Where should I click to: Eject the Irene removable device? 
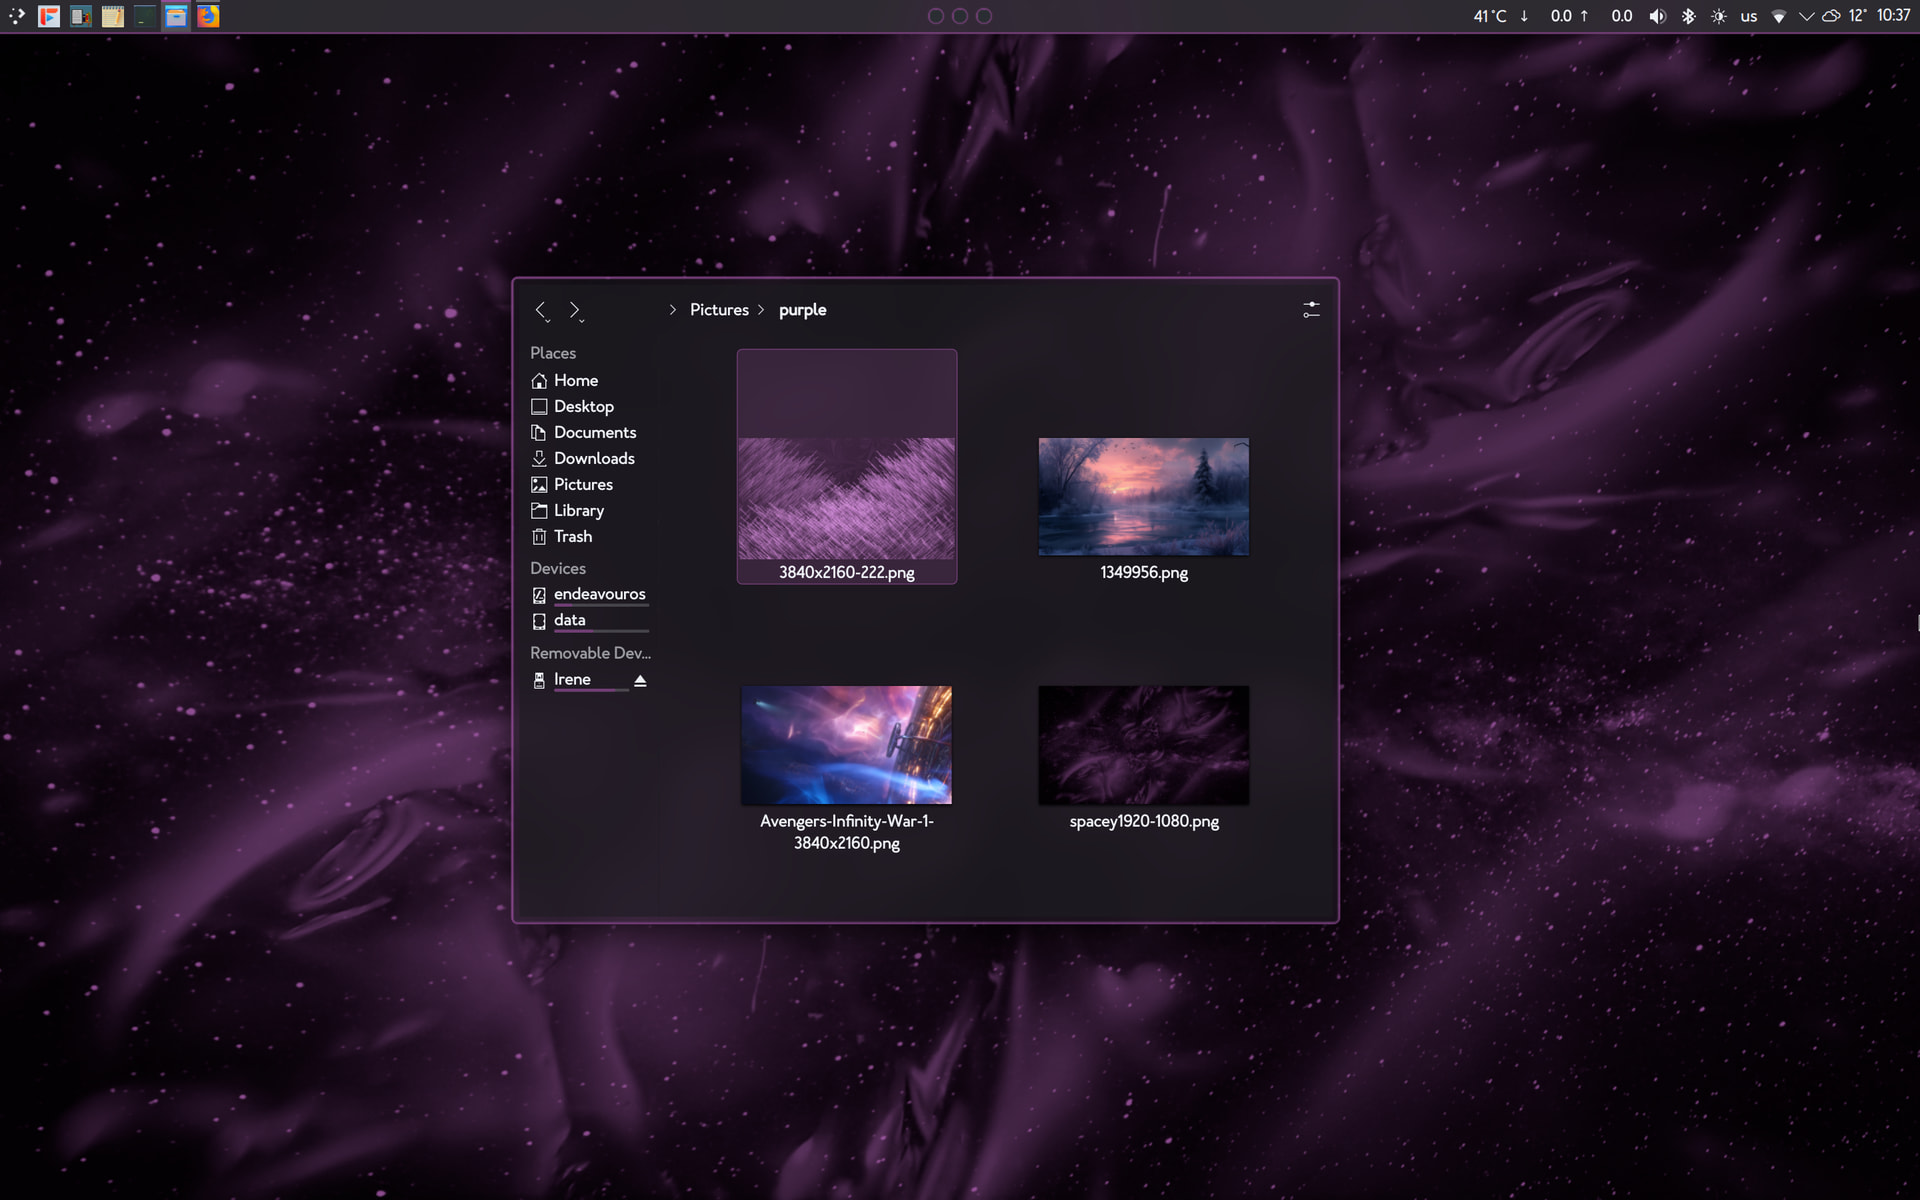coord(640,680)
